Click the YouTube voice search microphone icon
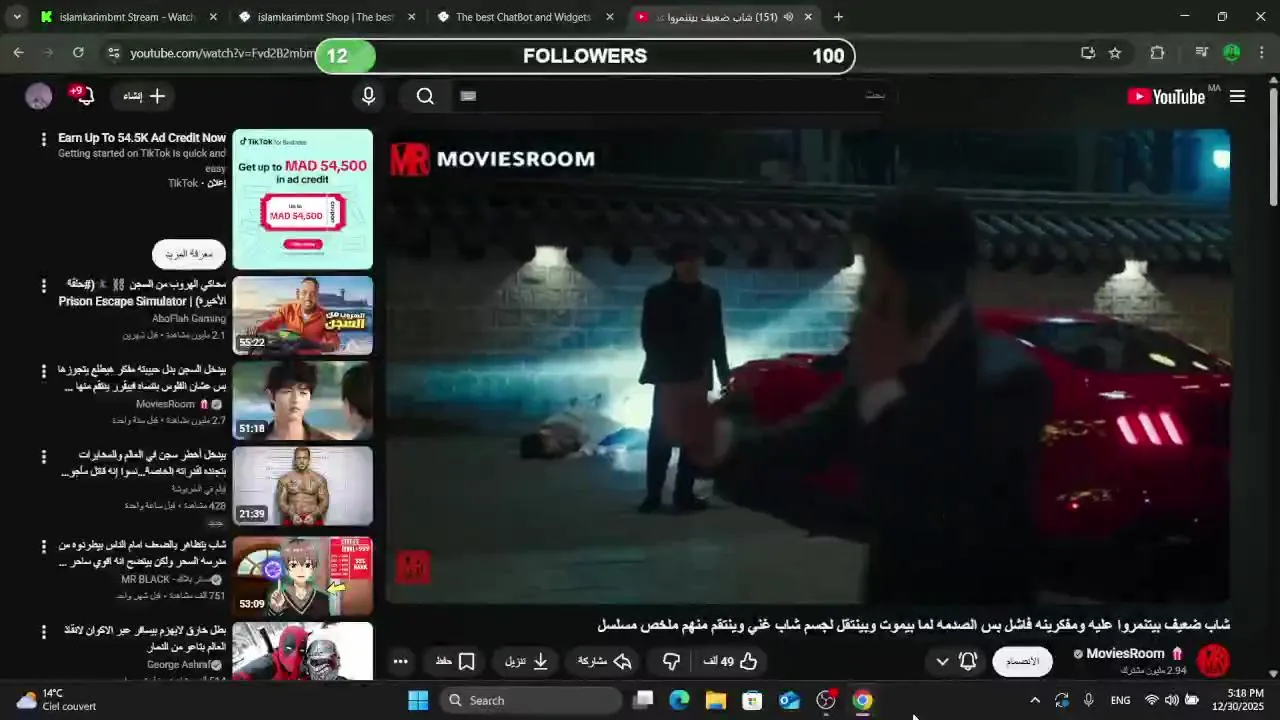The width and height of the screenshot is (1280, 720). 368,96
